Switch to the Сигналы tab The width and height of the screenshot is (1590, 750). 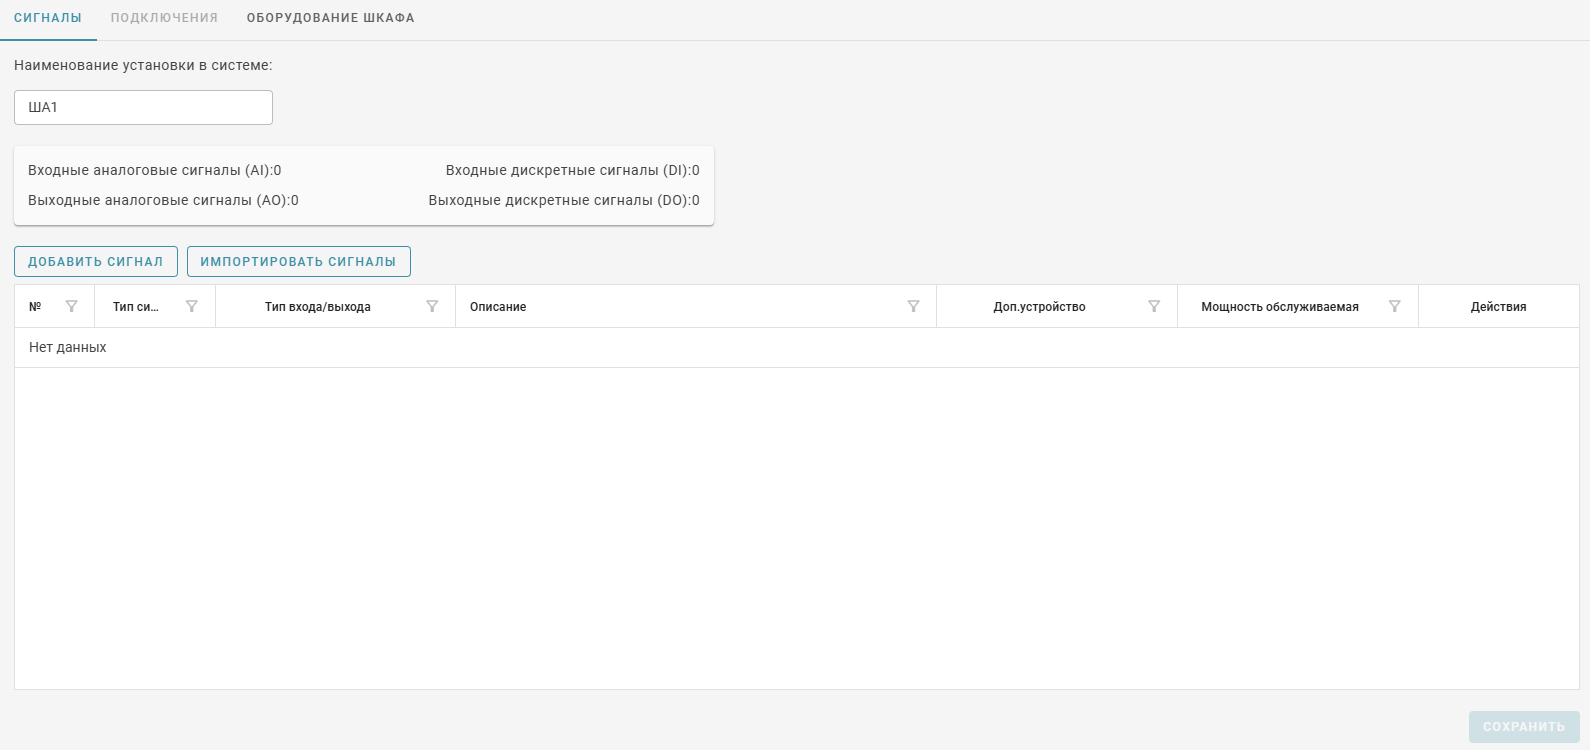coord(48,18)
